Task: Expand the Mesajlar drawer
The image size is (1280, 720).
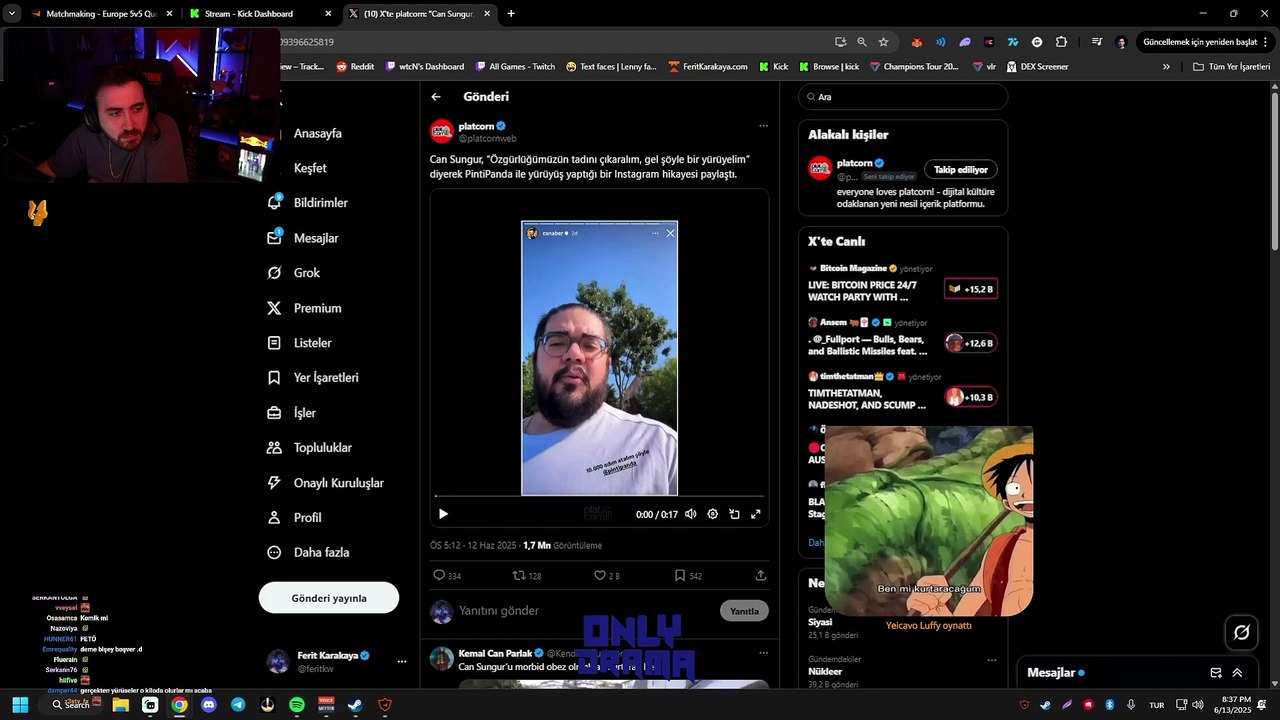Action: [1237, 673]
